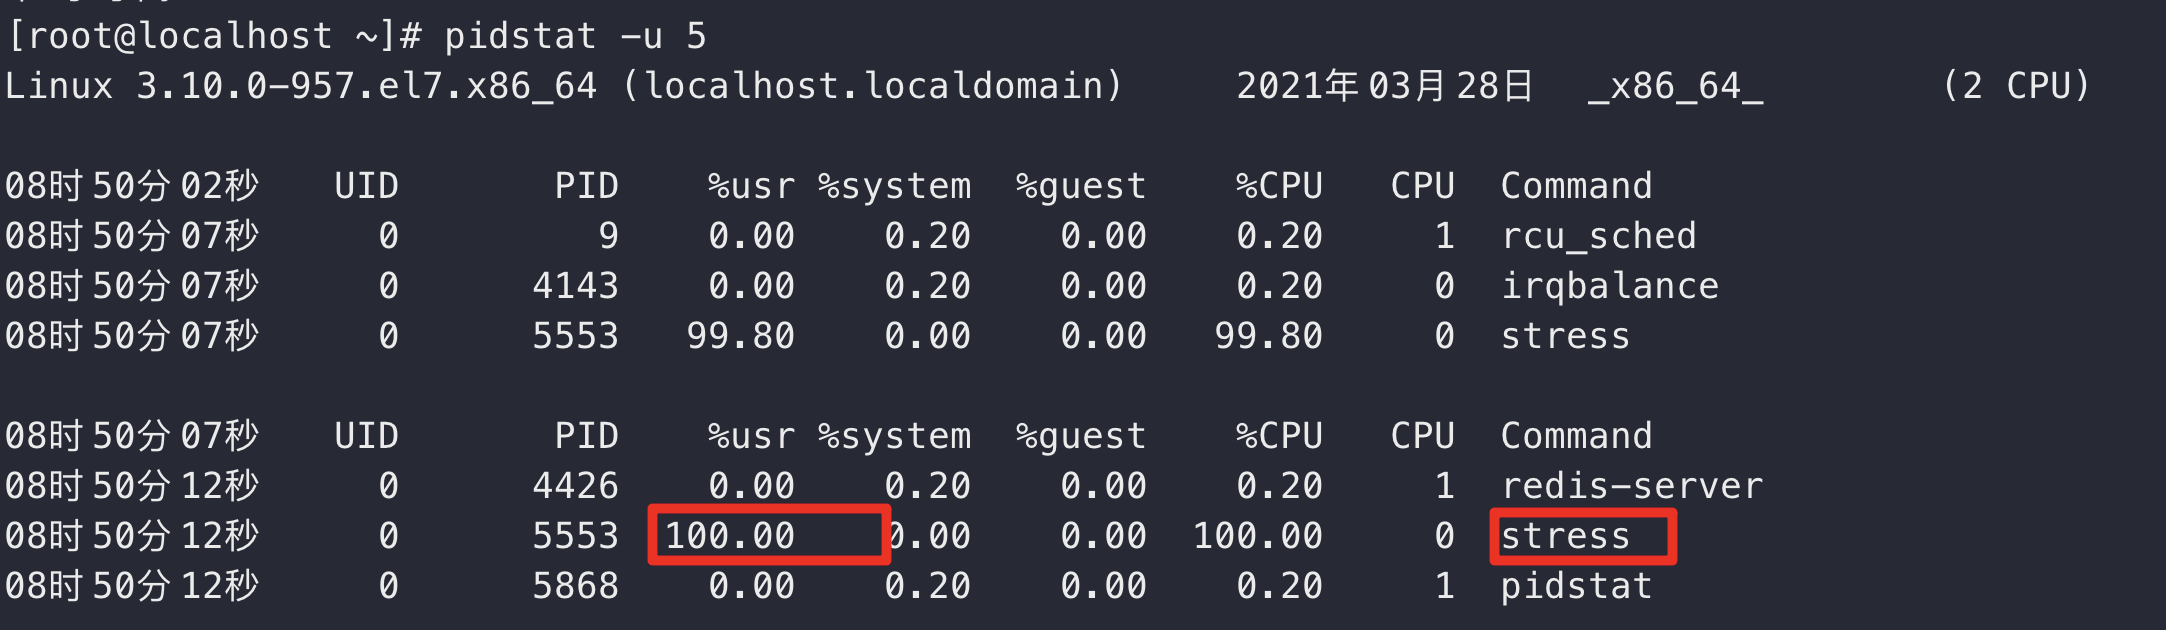Click 'pidstat' command name in last row
This screenshot has height=630, width=2166.
pos(1577,587)
